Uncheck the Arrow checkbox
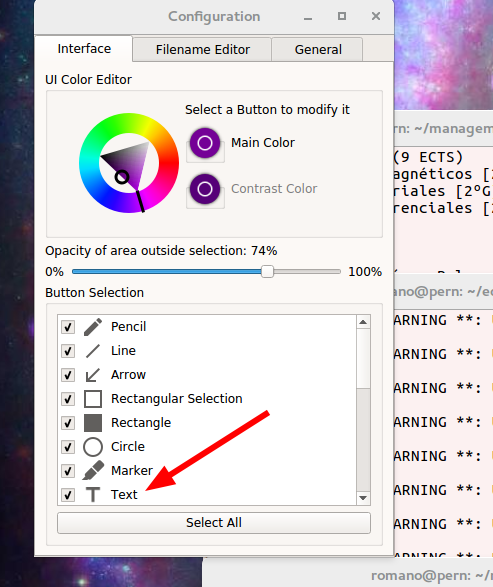 click(x=68, y=375)
